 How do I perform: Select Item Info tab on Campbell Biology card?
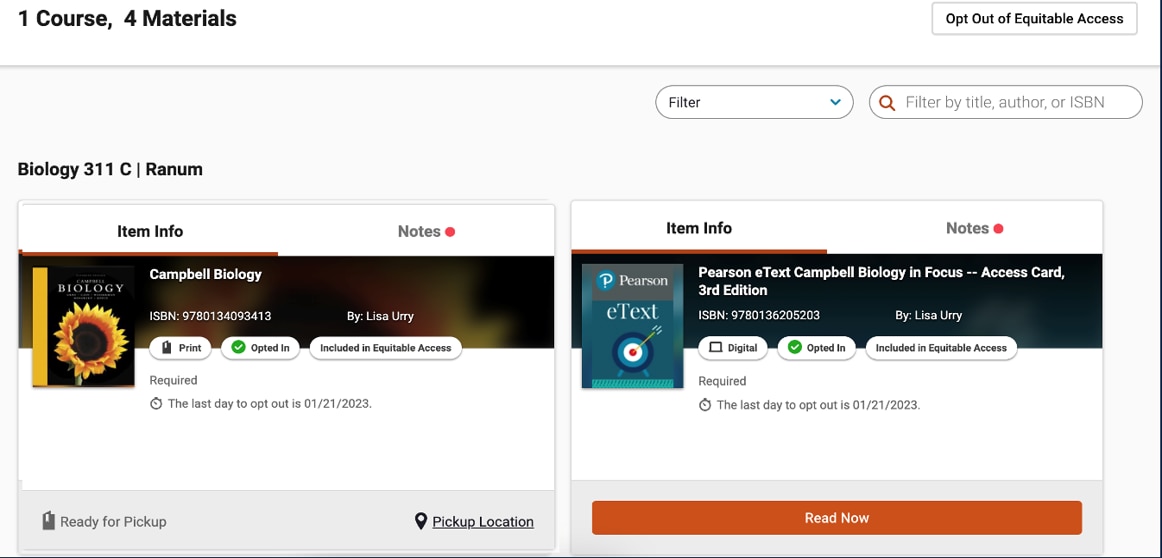150,231
